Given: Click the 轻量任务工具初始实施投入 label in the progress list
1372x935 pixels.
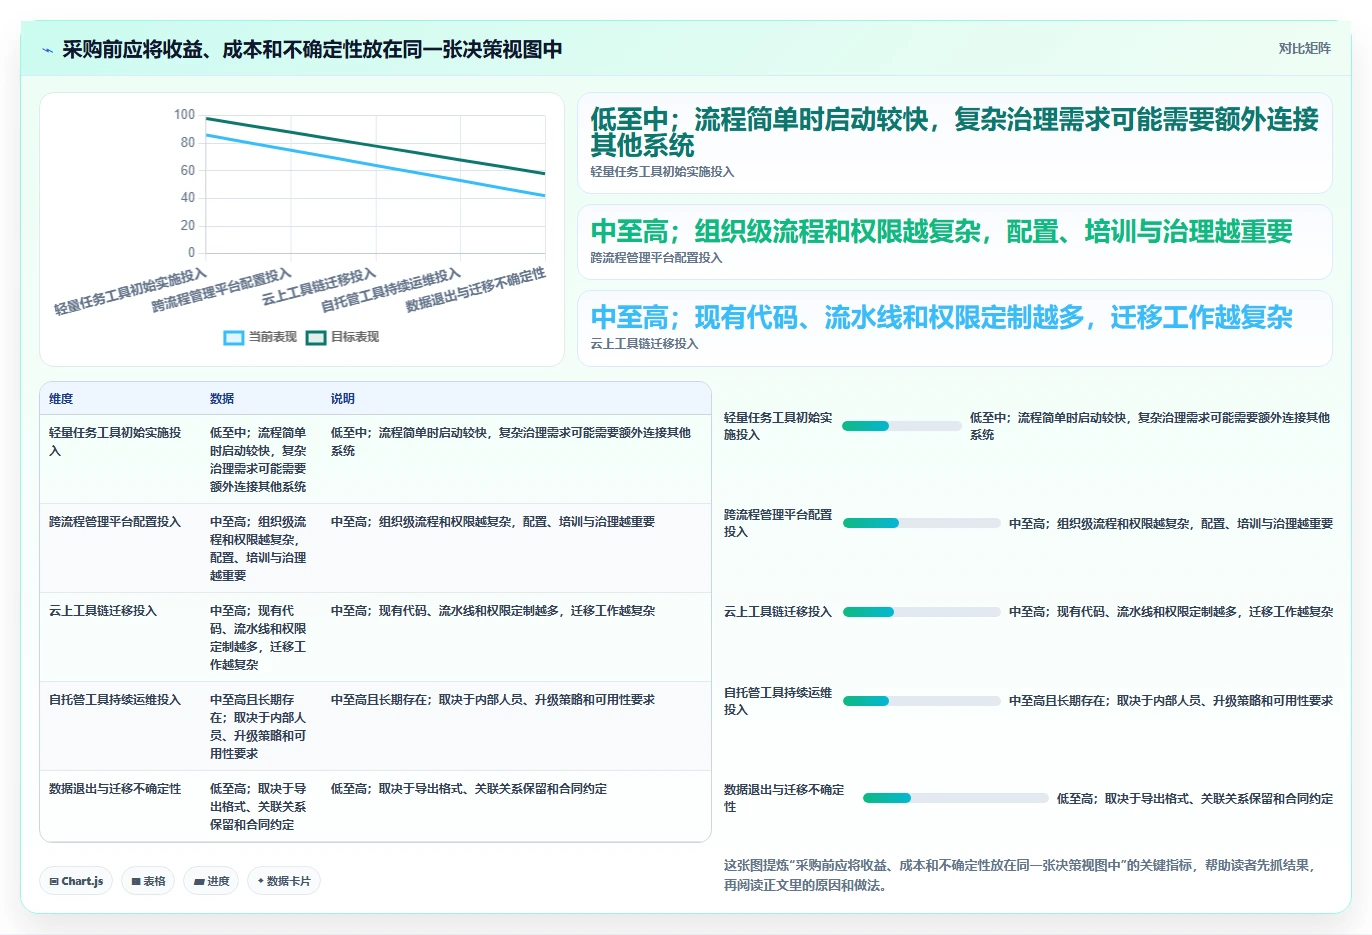Looking at the screenshot, I should click(x=778, y=426).
